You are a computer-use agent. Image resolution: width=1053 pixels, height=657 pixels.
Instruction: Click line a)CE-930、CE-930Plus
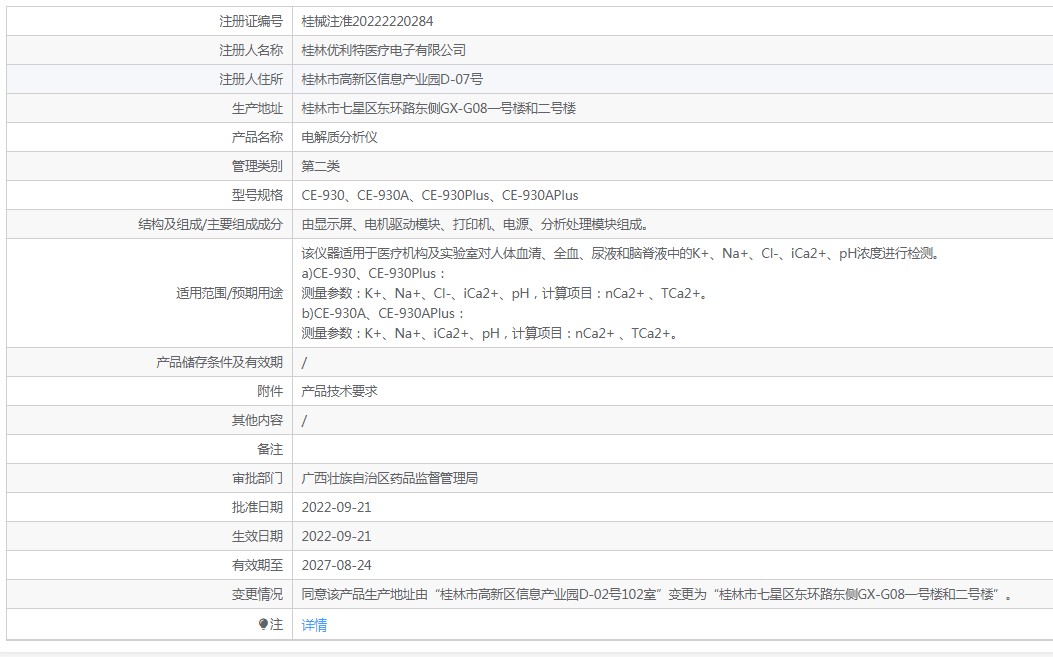[x=373, y=273]
